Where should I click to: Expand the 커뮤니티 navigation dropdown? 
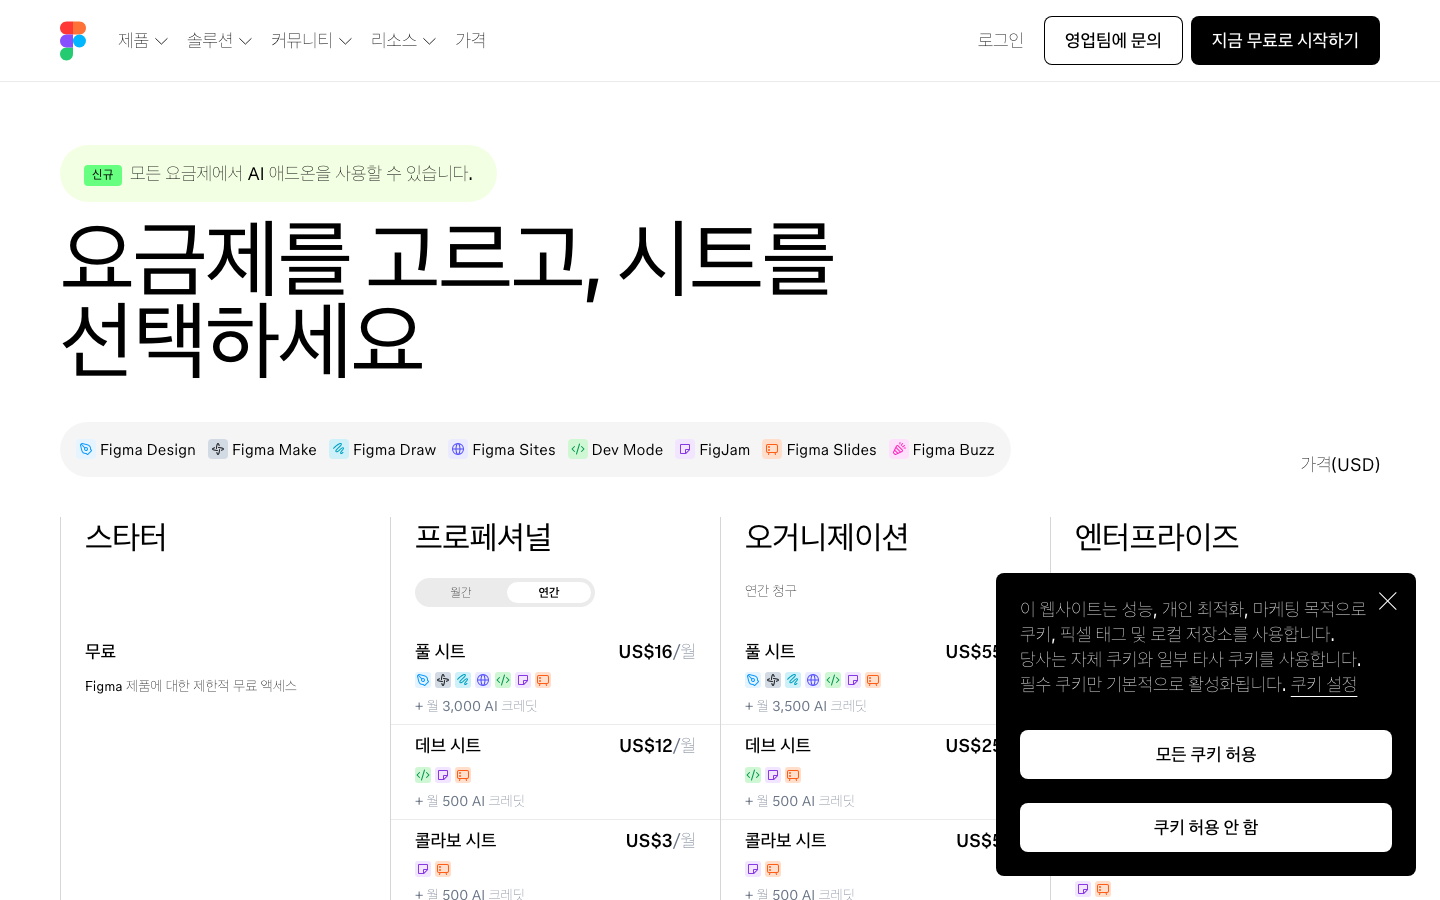point(311,40)
